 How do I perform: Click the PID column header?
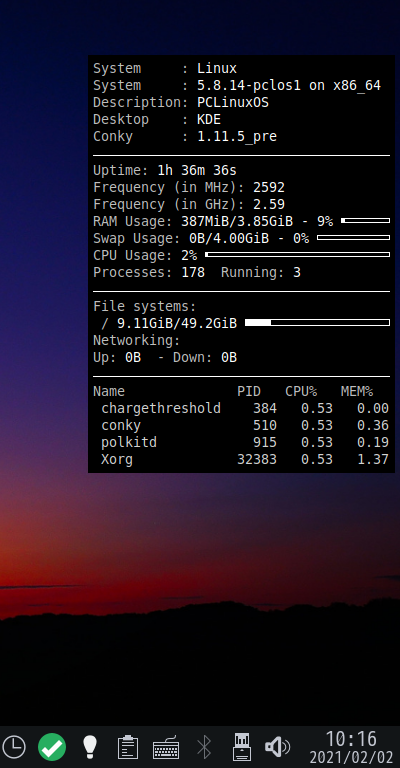249,391
